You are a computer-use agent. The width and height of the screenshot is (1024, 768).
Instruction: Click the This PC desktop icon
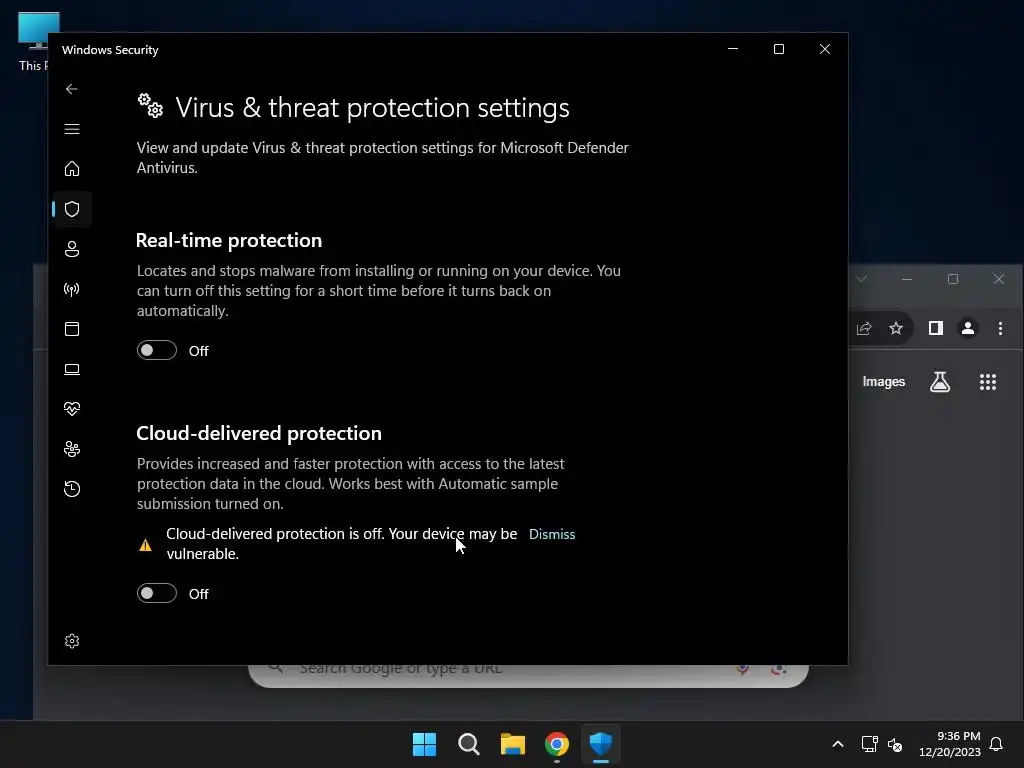[33, 42]
